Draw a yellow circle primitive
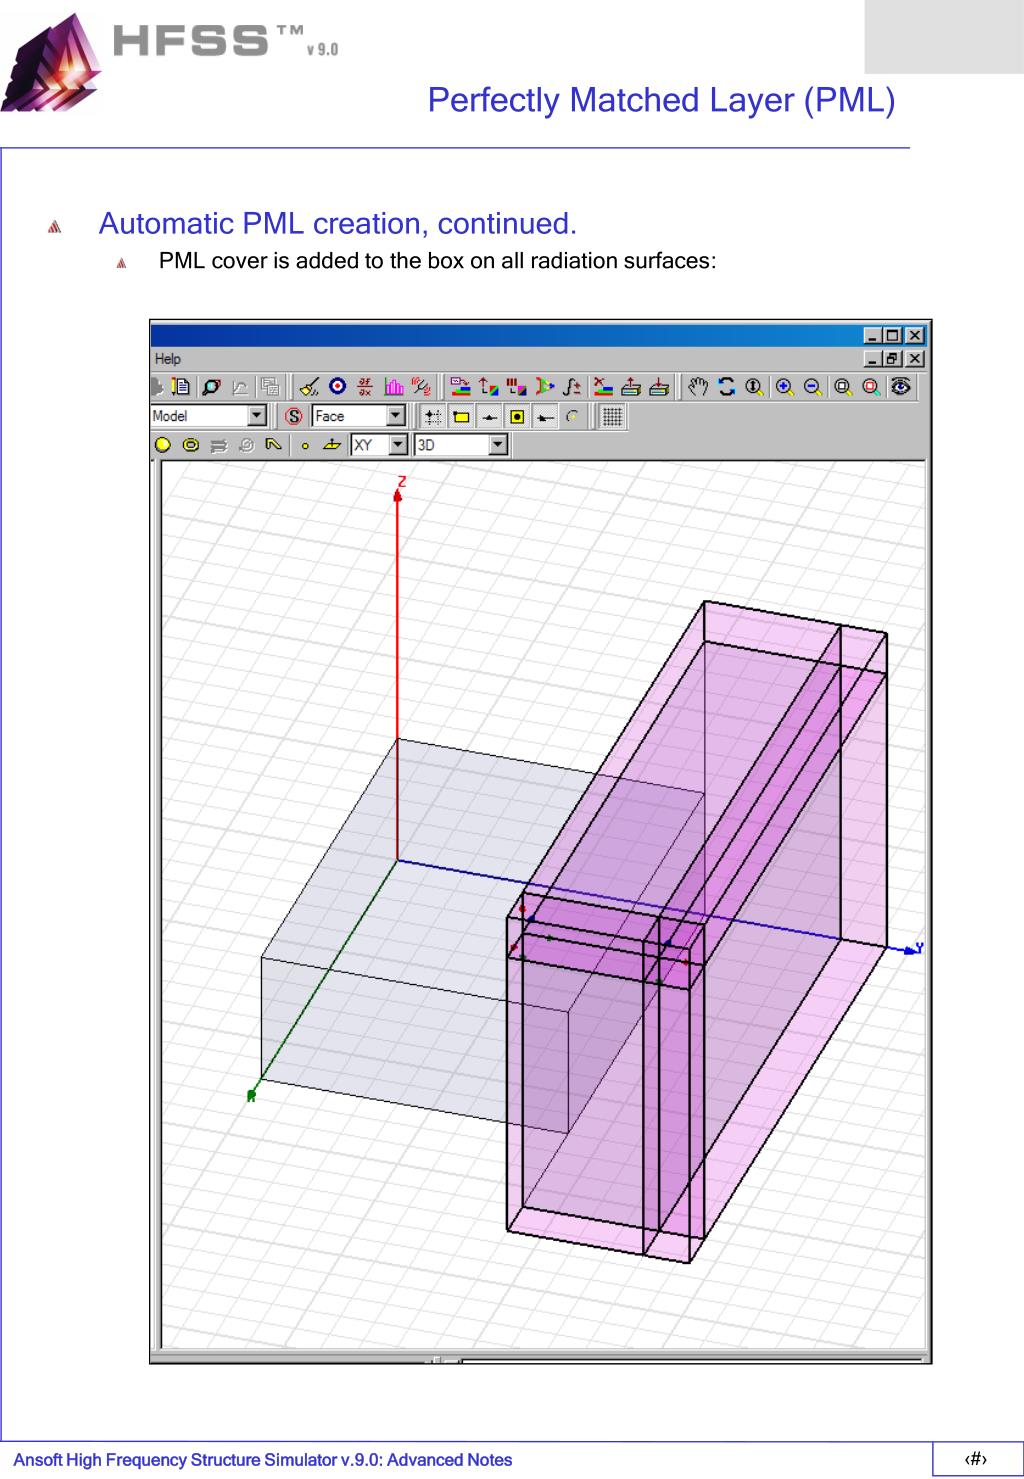Viewport: 1024px width, 1479px height. pyautogui.click(x=161, y=445)
